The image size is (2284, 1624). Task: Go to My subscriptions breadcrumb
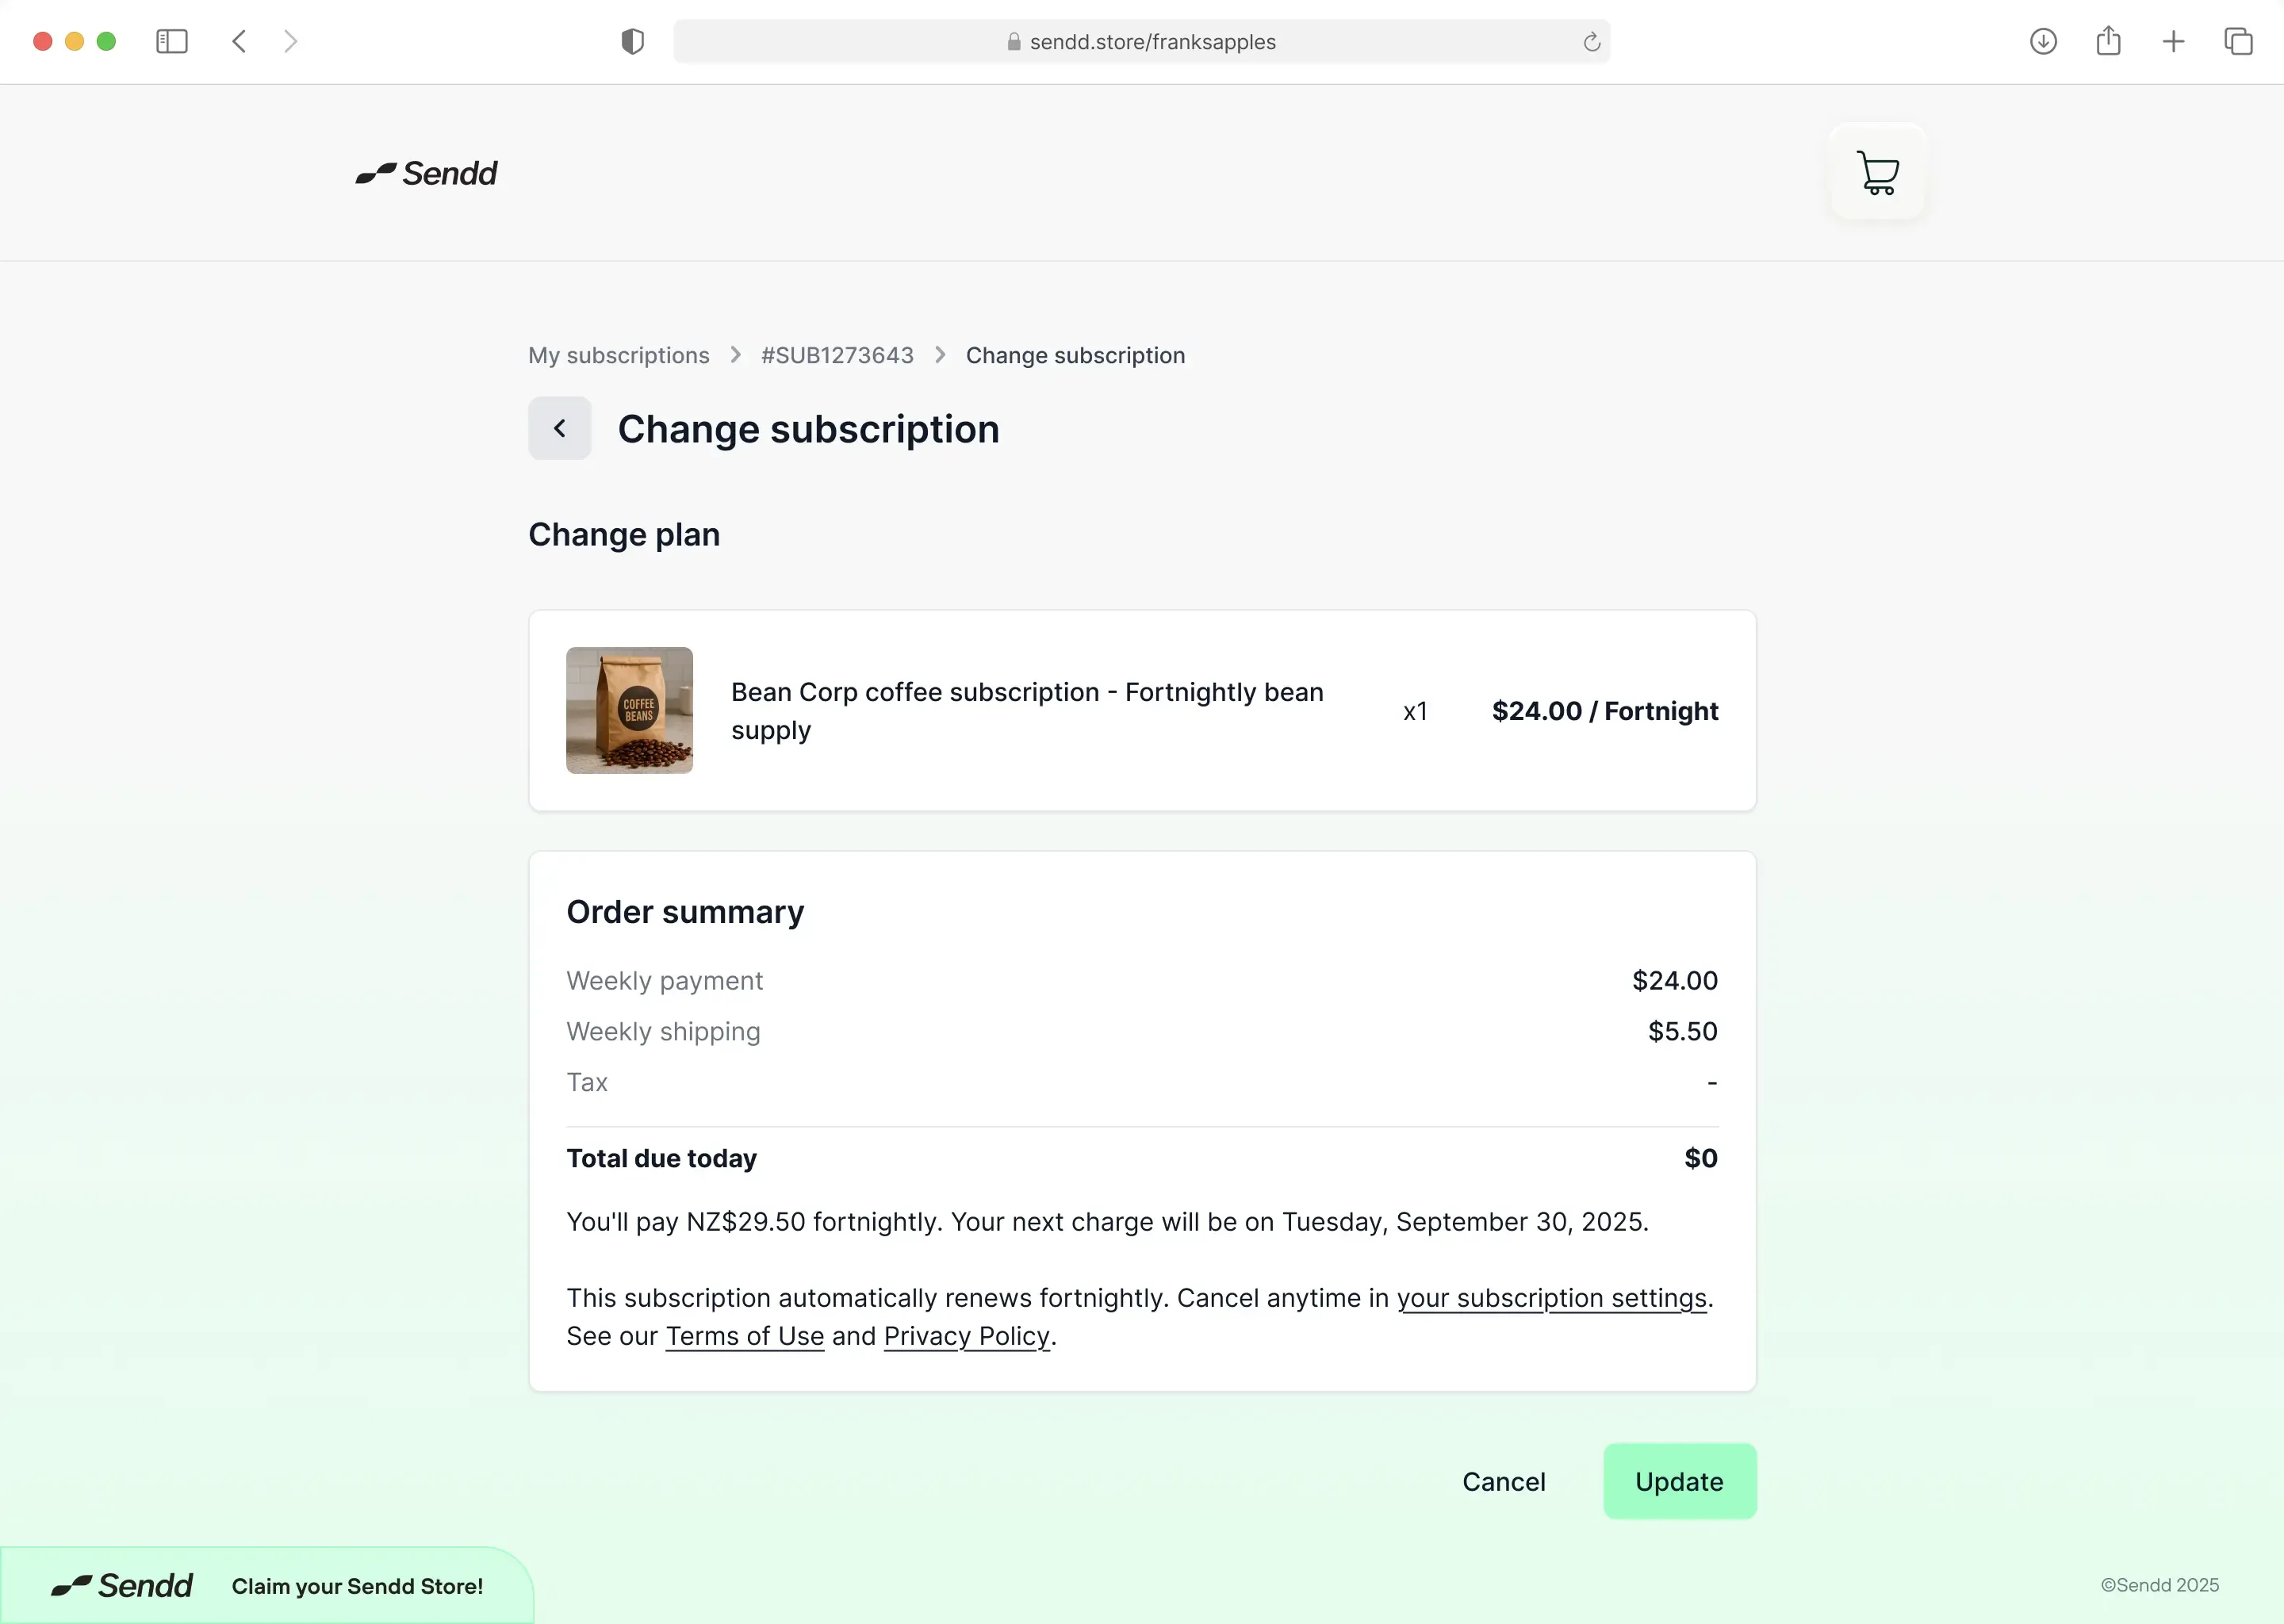(618, 355)
